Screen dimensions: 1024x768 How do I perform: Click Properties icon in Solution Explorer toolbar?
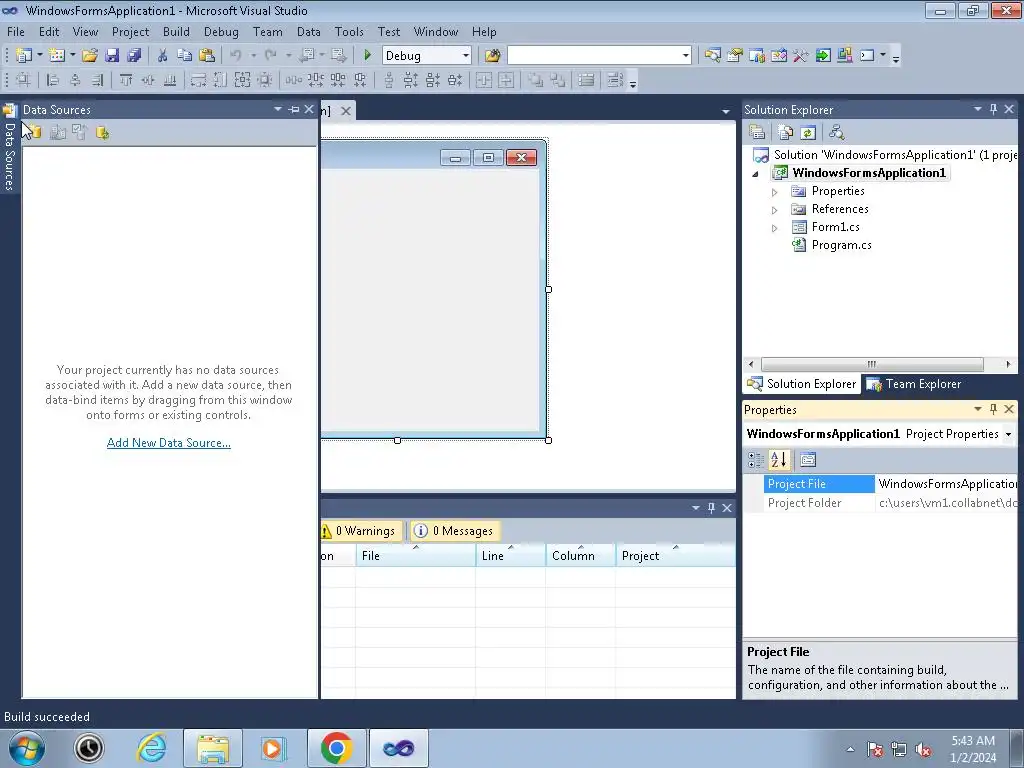[757, 133]
